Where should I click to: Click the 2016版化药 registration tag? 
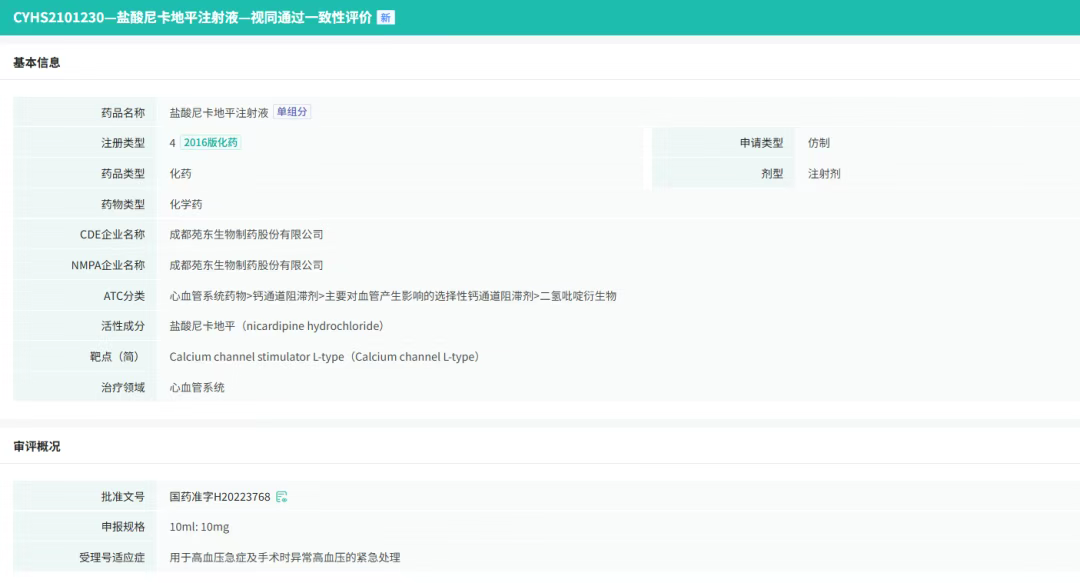point(211,143)
